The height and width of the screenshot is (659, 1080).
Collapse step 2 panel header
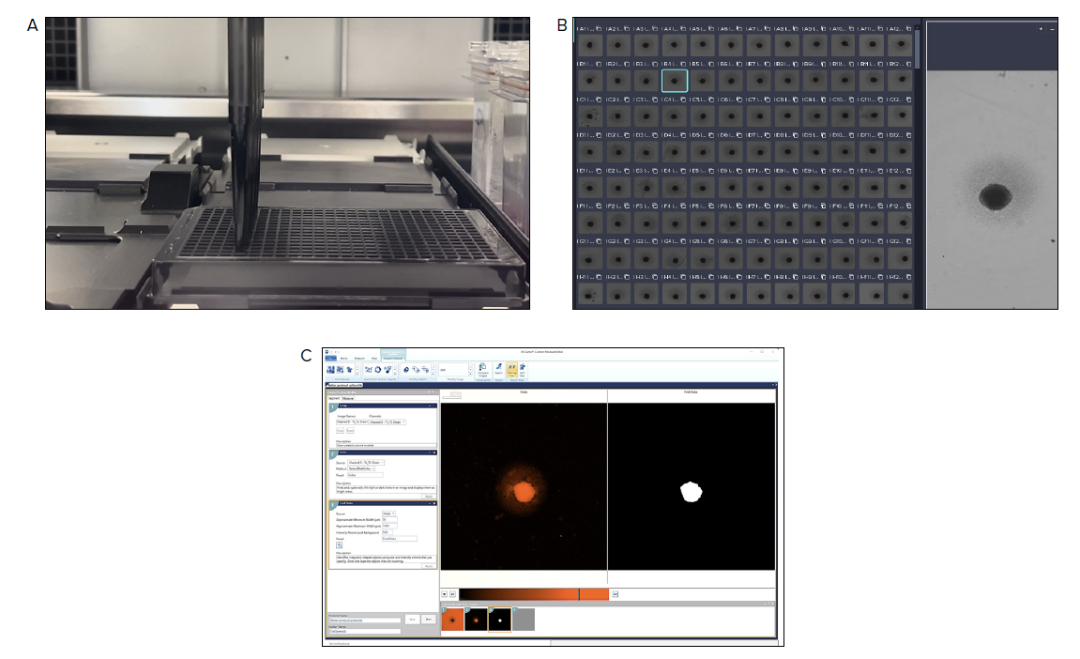coord(430,452)
